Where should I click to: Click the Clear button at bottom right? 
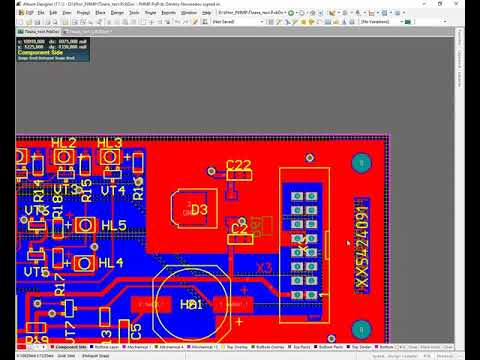pyautogui.click(x=448, y=347)
